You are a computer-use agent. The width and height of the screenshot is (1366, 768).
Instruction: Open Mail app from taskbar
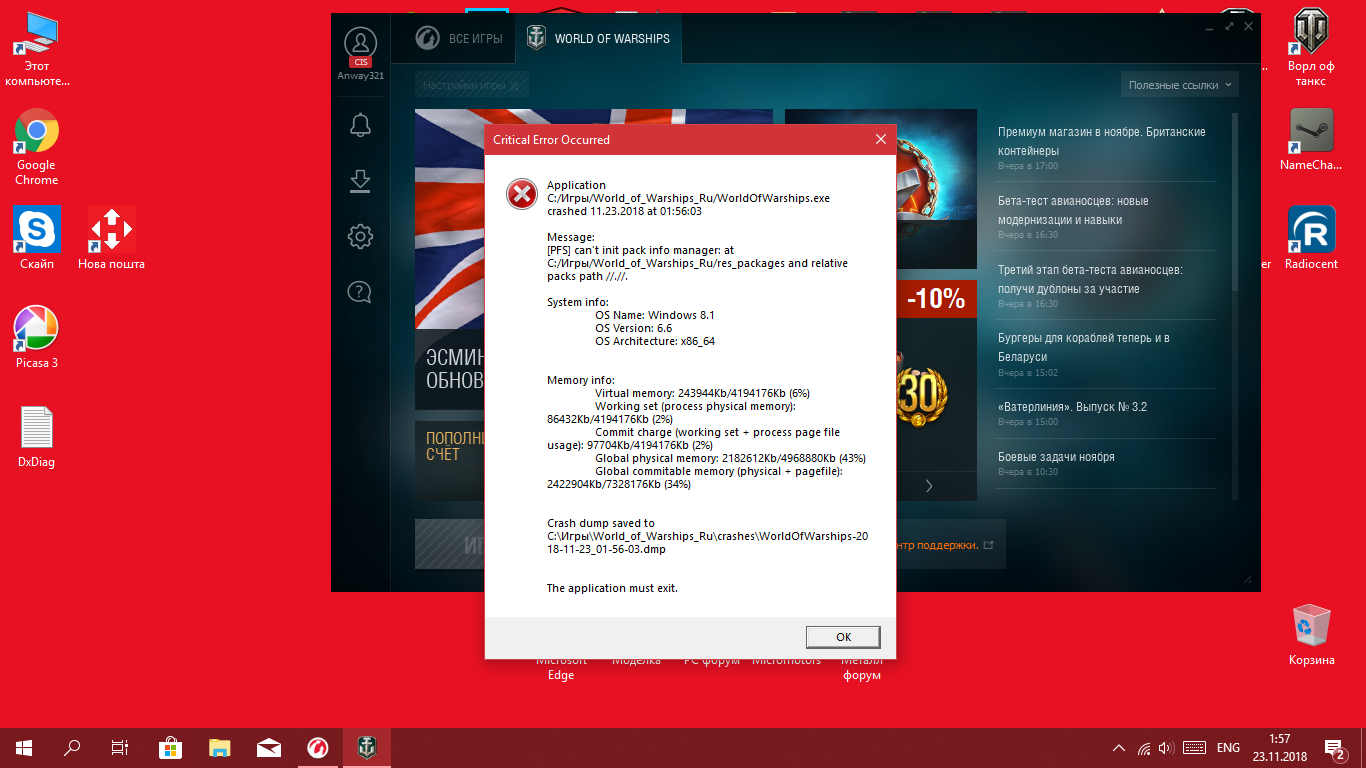click(268, 747)
